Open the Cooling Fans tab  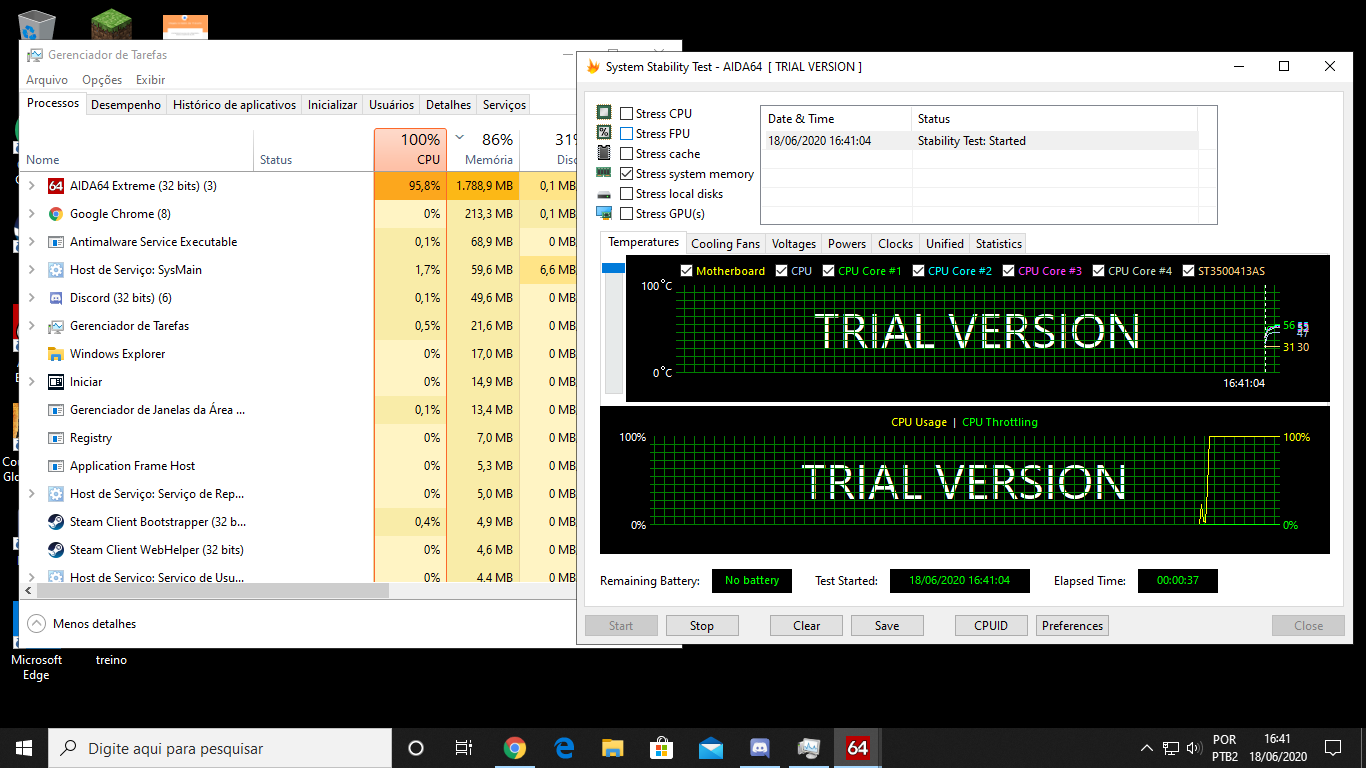coord(726,243)
